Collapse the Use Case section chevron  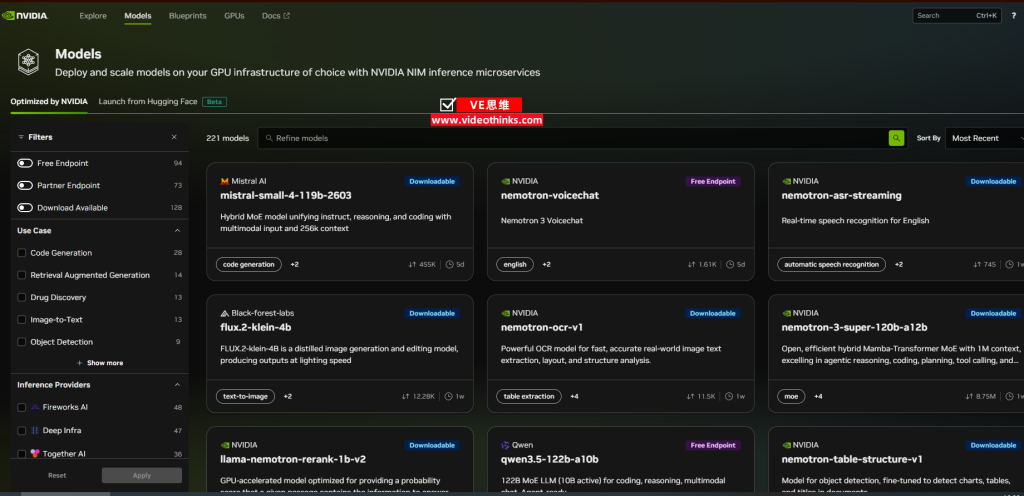tap(177, 230)
